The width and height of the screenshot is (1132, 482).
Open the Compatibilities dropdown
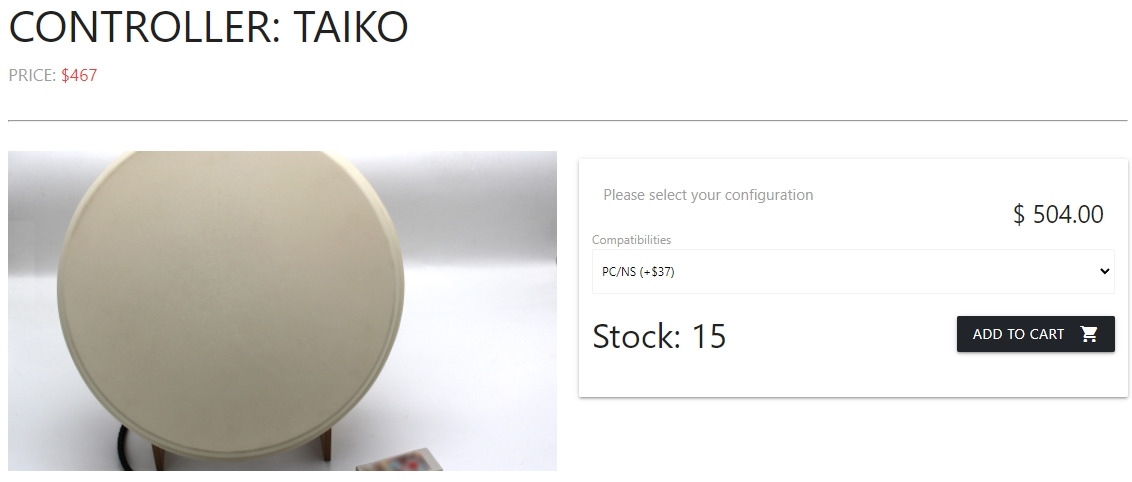click(853, 271)
